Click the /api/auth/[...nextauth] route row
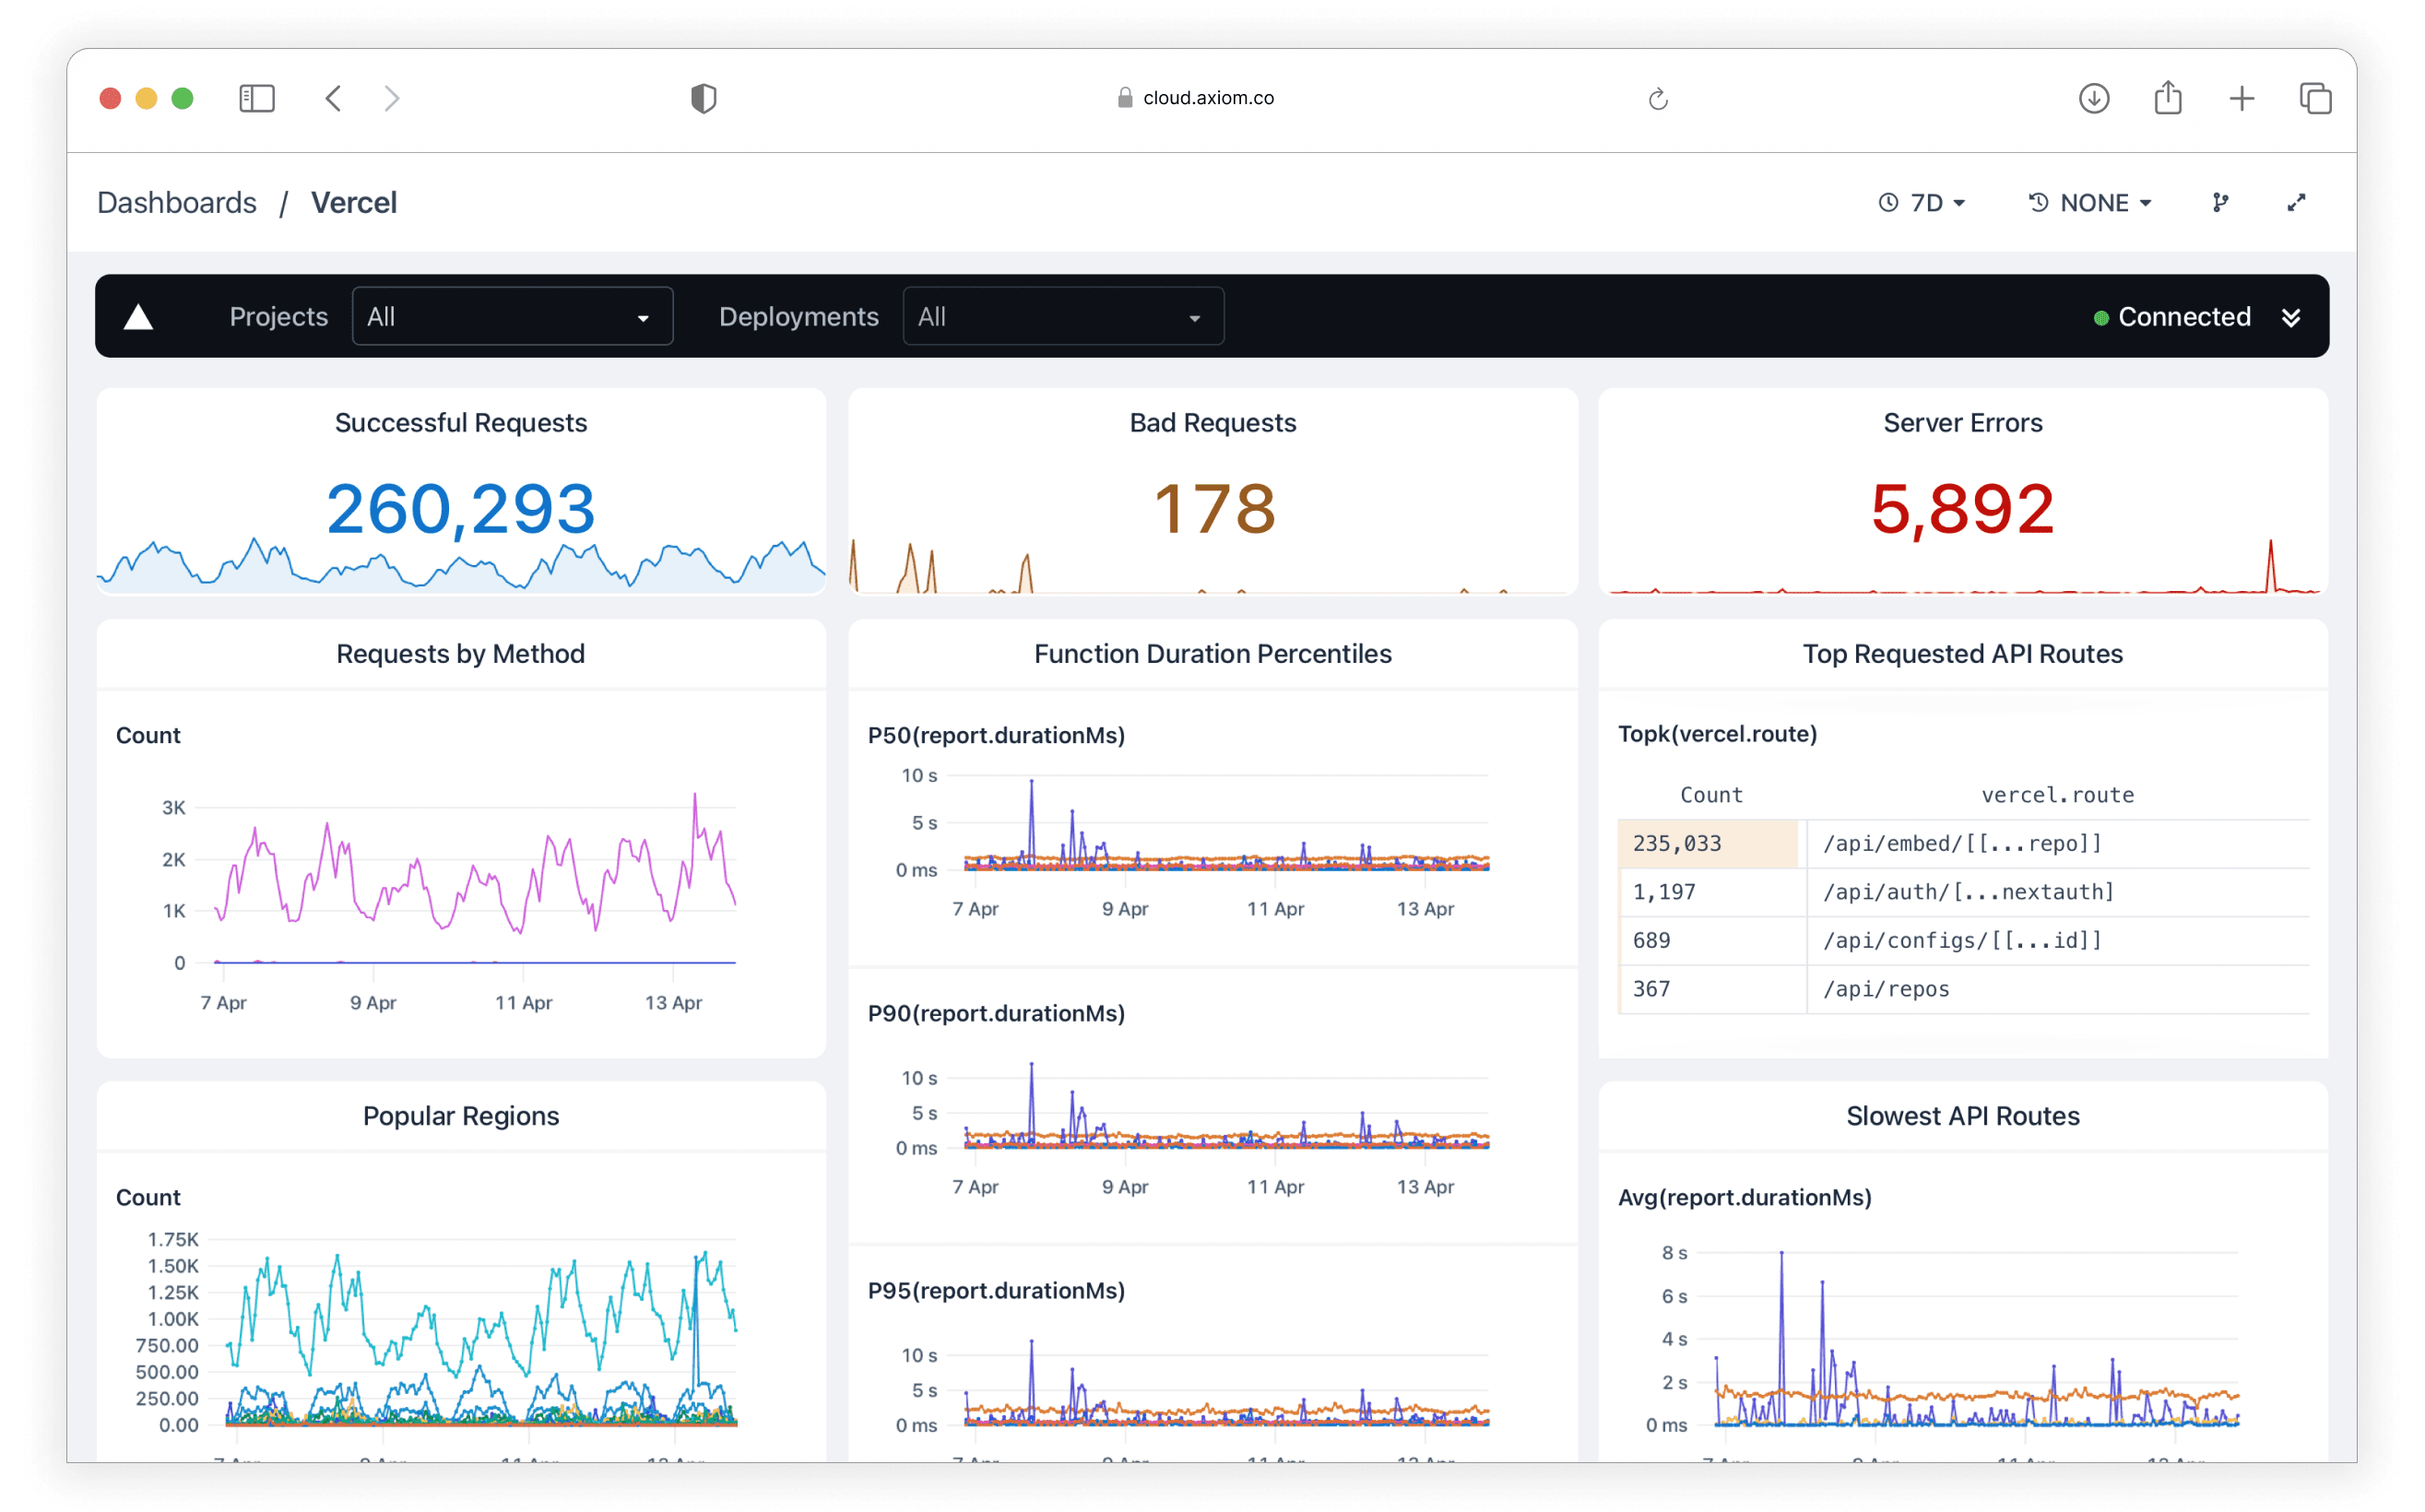Image resolution: width=2425 pixels, height=1512 pixels. point(1968,891)
